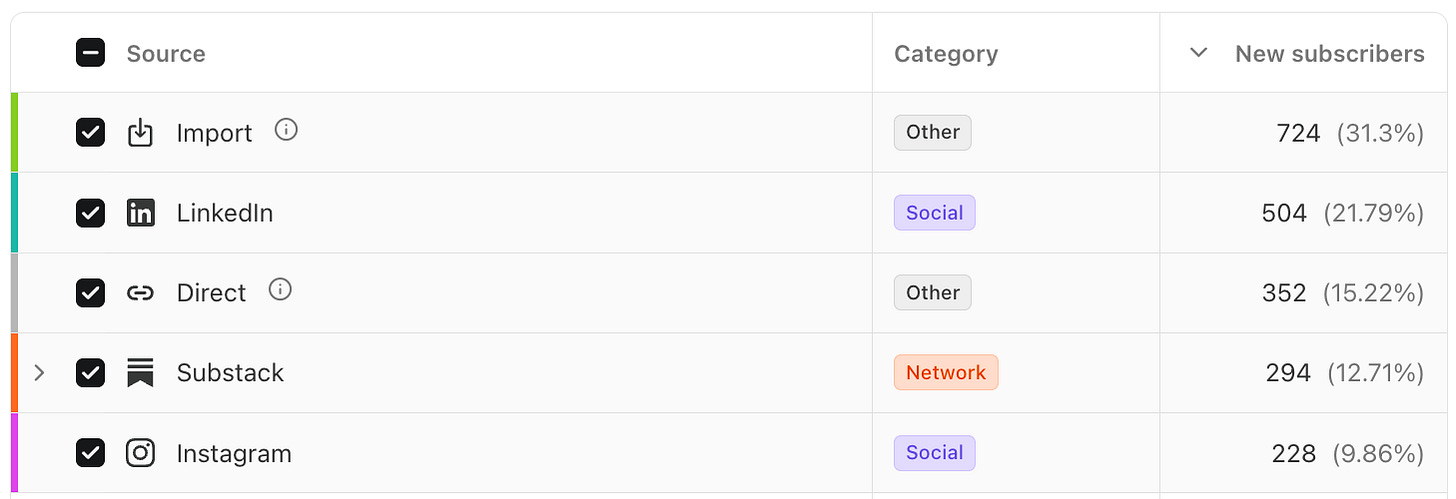
Task: Click the Network tag on Substack row
Action: [x=945, y=373]
